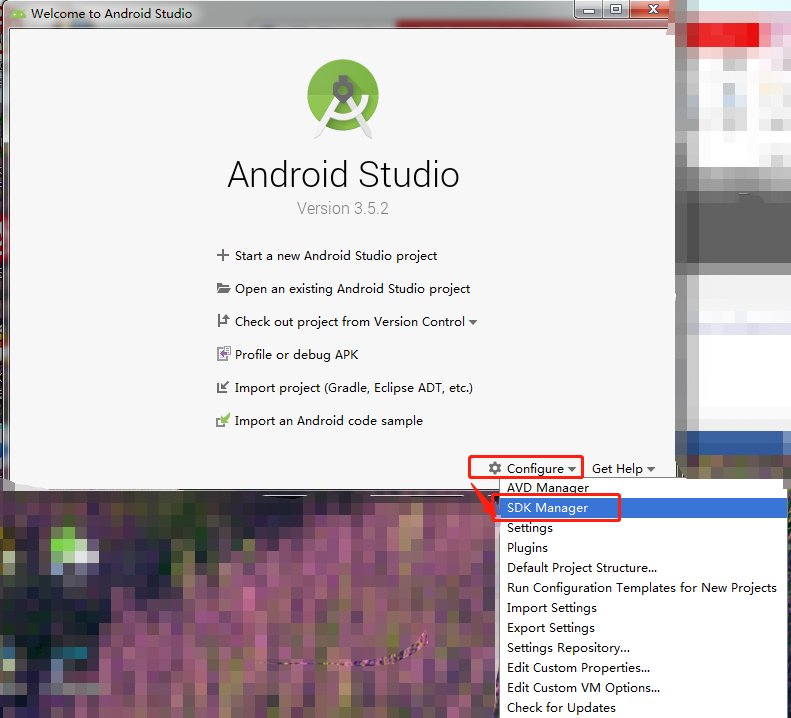Open Plugins from the Configure menu
Viewport: 791px width, 718px height.
point(643,547)
